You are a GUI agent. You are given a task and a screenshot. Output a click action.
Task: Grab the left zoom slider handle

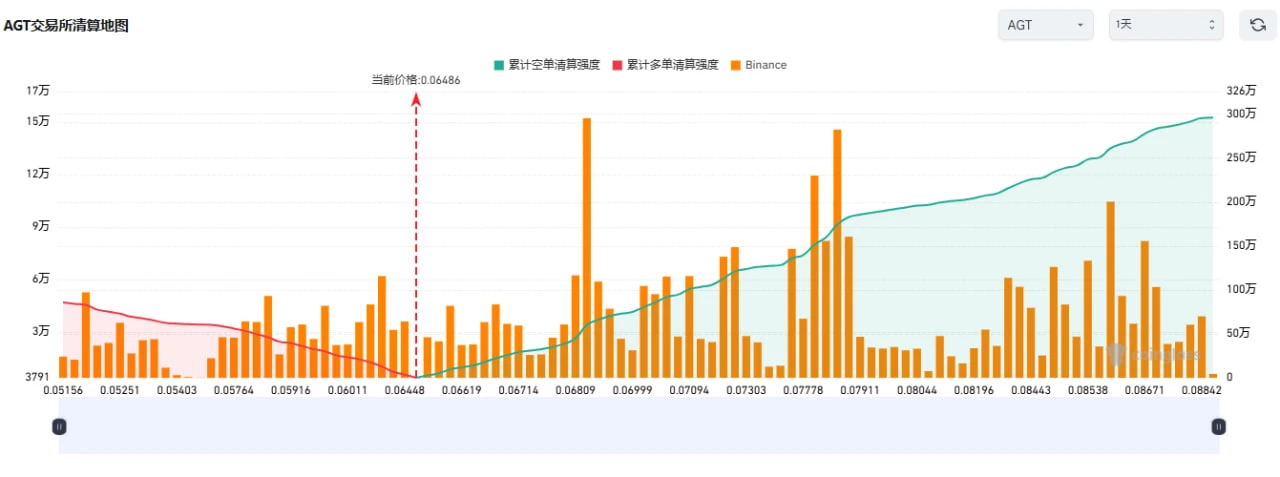point(59,426)
